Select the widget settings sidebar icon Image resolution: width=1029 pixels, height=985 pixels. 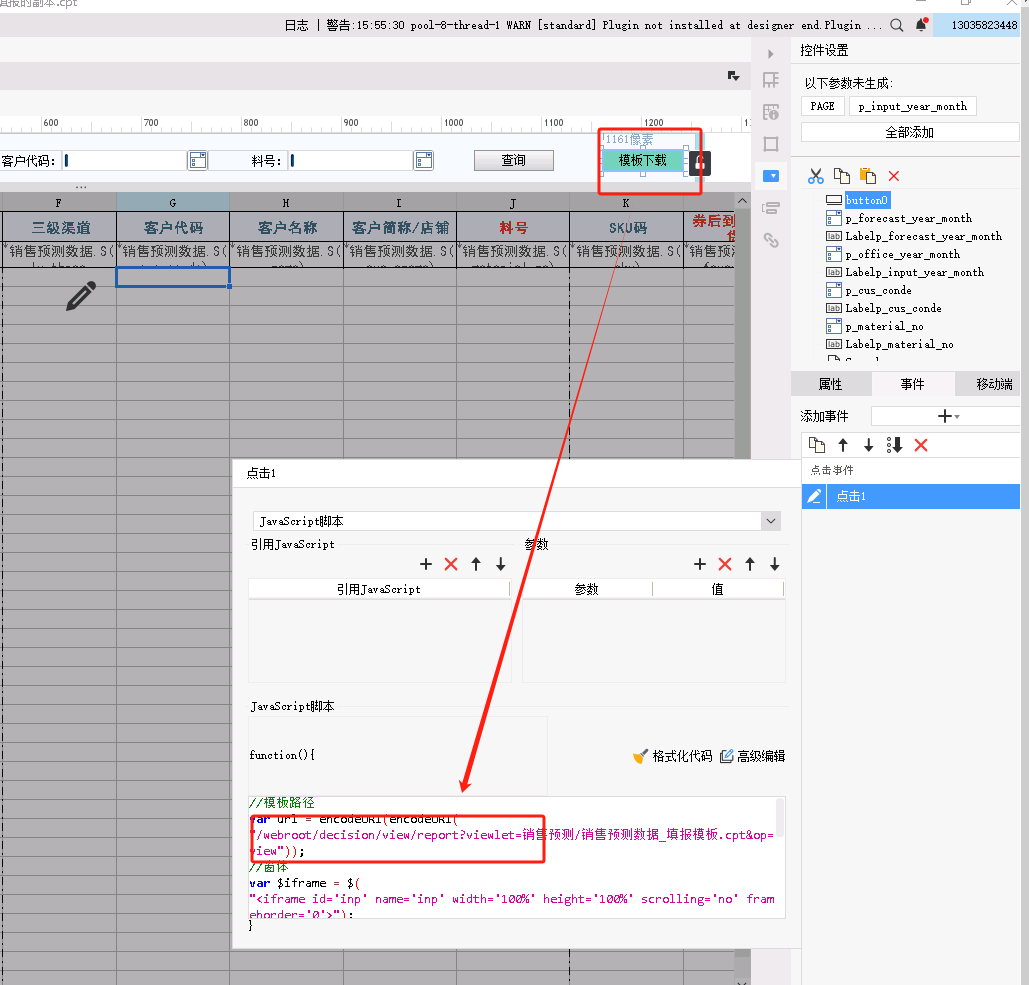(770, 176)
